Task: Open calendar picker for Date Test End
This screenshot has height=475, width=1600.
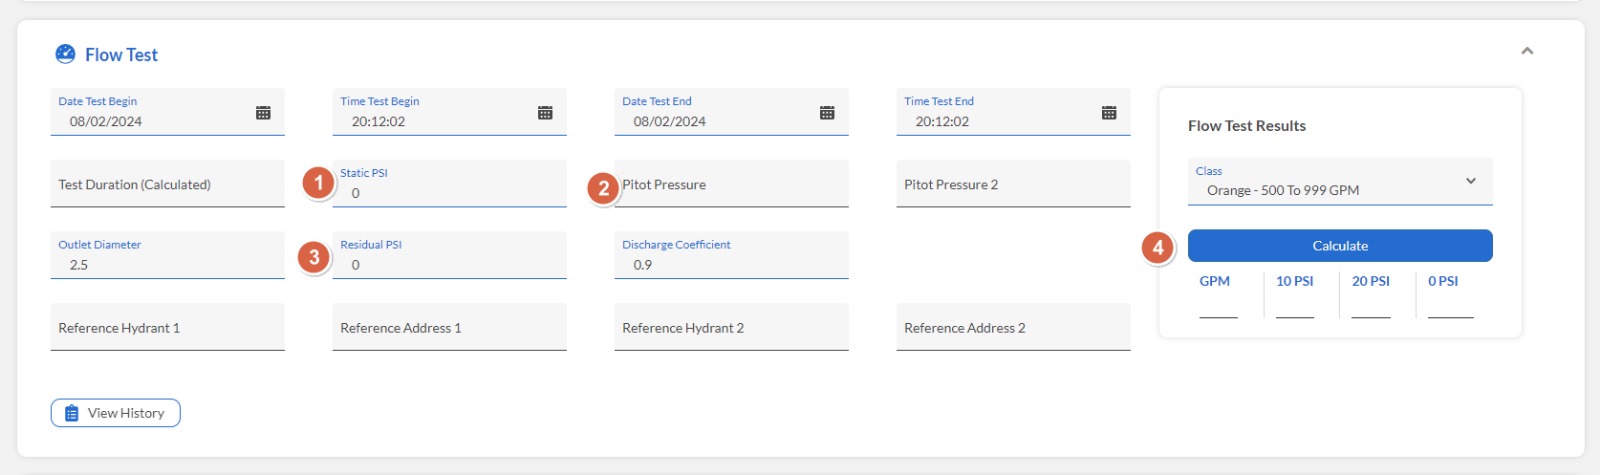Action: click(x=827, y=113)
